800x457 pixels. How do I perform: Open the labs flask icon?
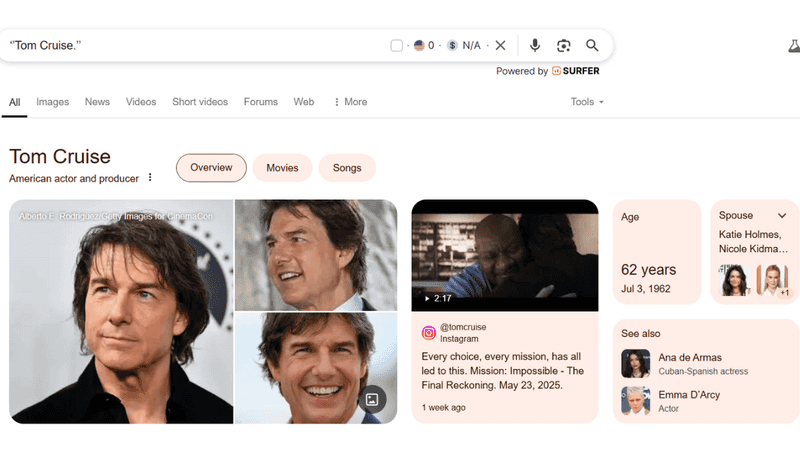click(x=794, y=46)
